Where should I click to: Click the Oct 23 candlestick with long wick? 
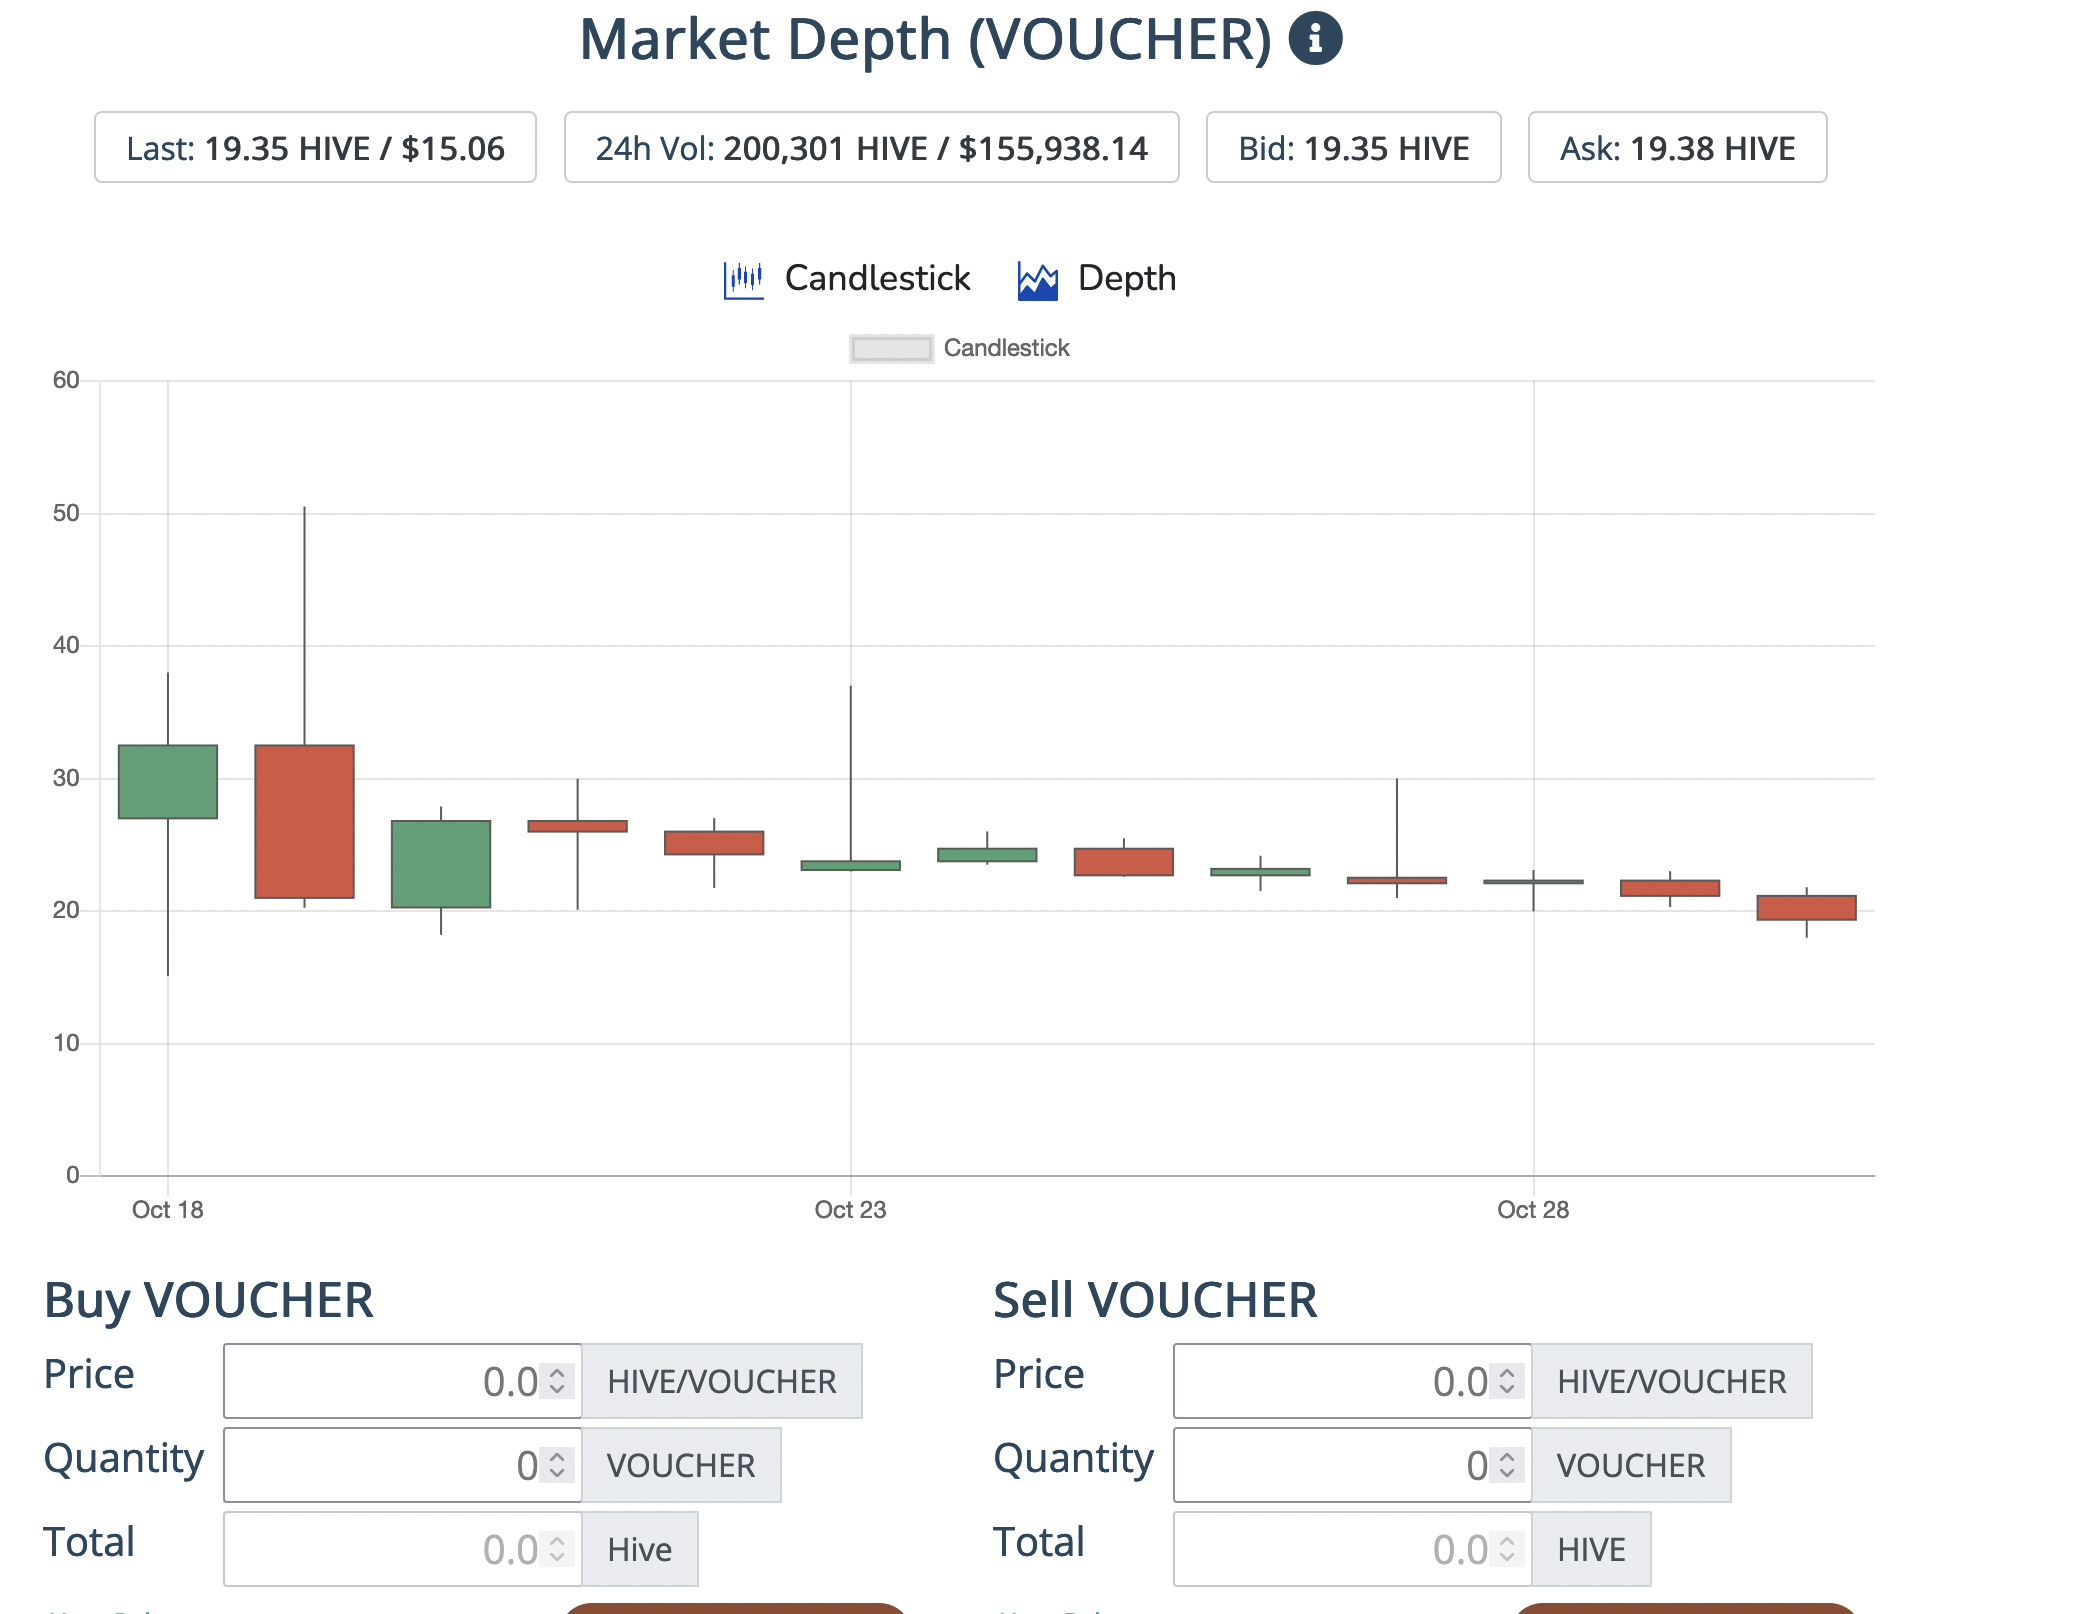[851, 865]
